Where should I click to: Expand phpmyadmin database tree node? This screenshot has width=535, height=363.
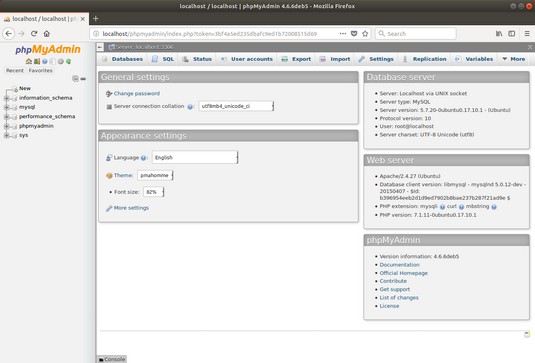(6, 126)
